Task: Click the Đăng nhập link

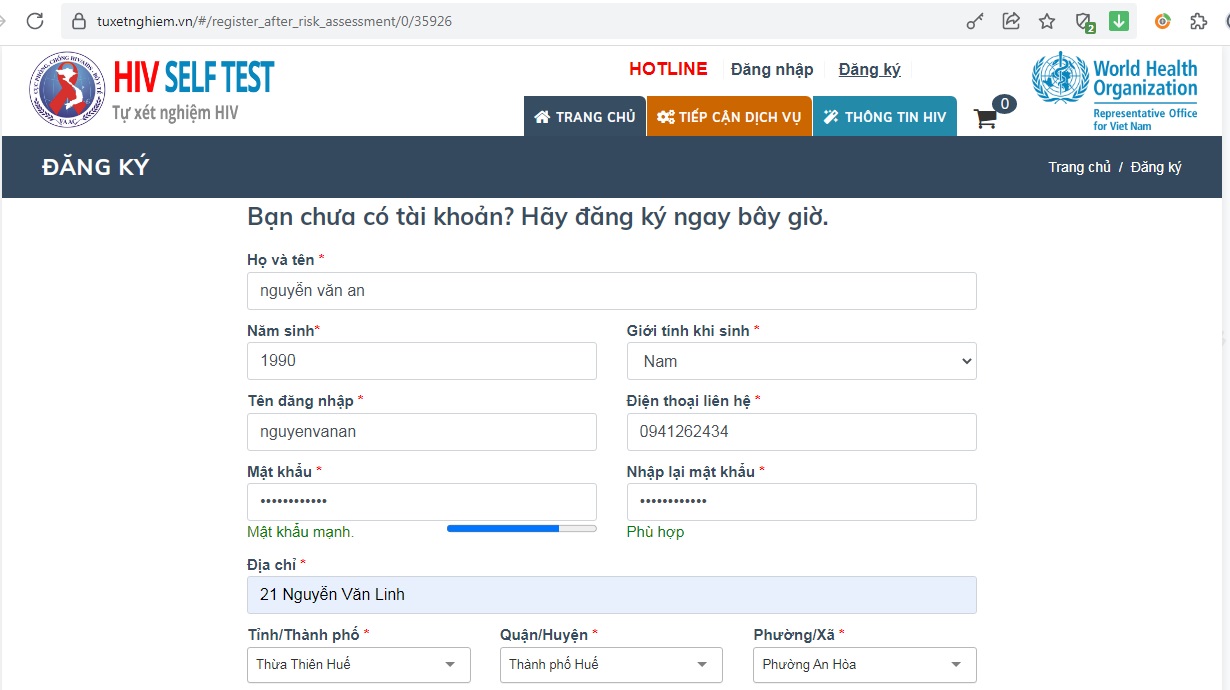Action: click(x=771, y=69)
